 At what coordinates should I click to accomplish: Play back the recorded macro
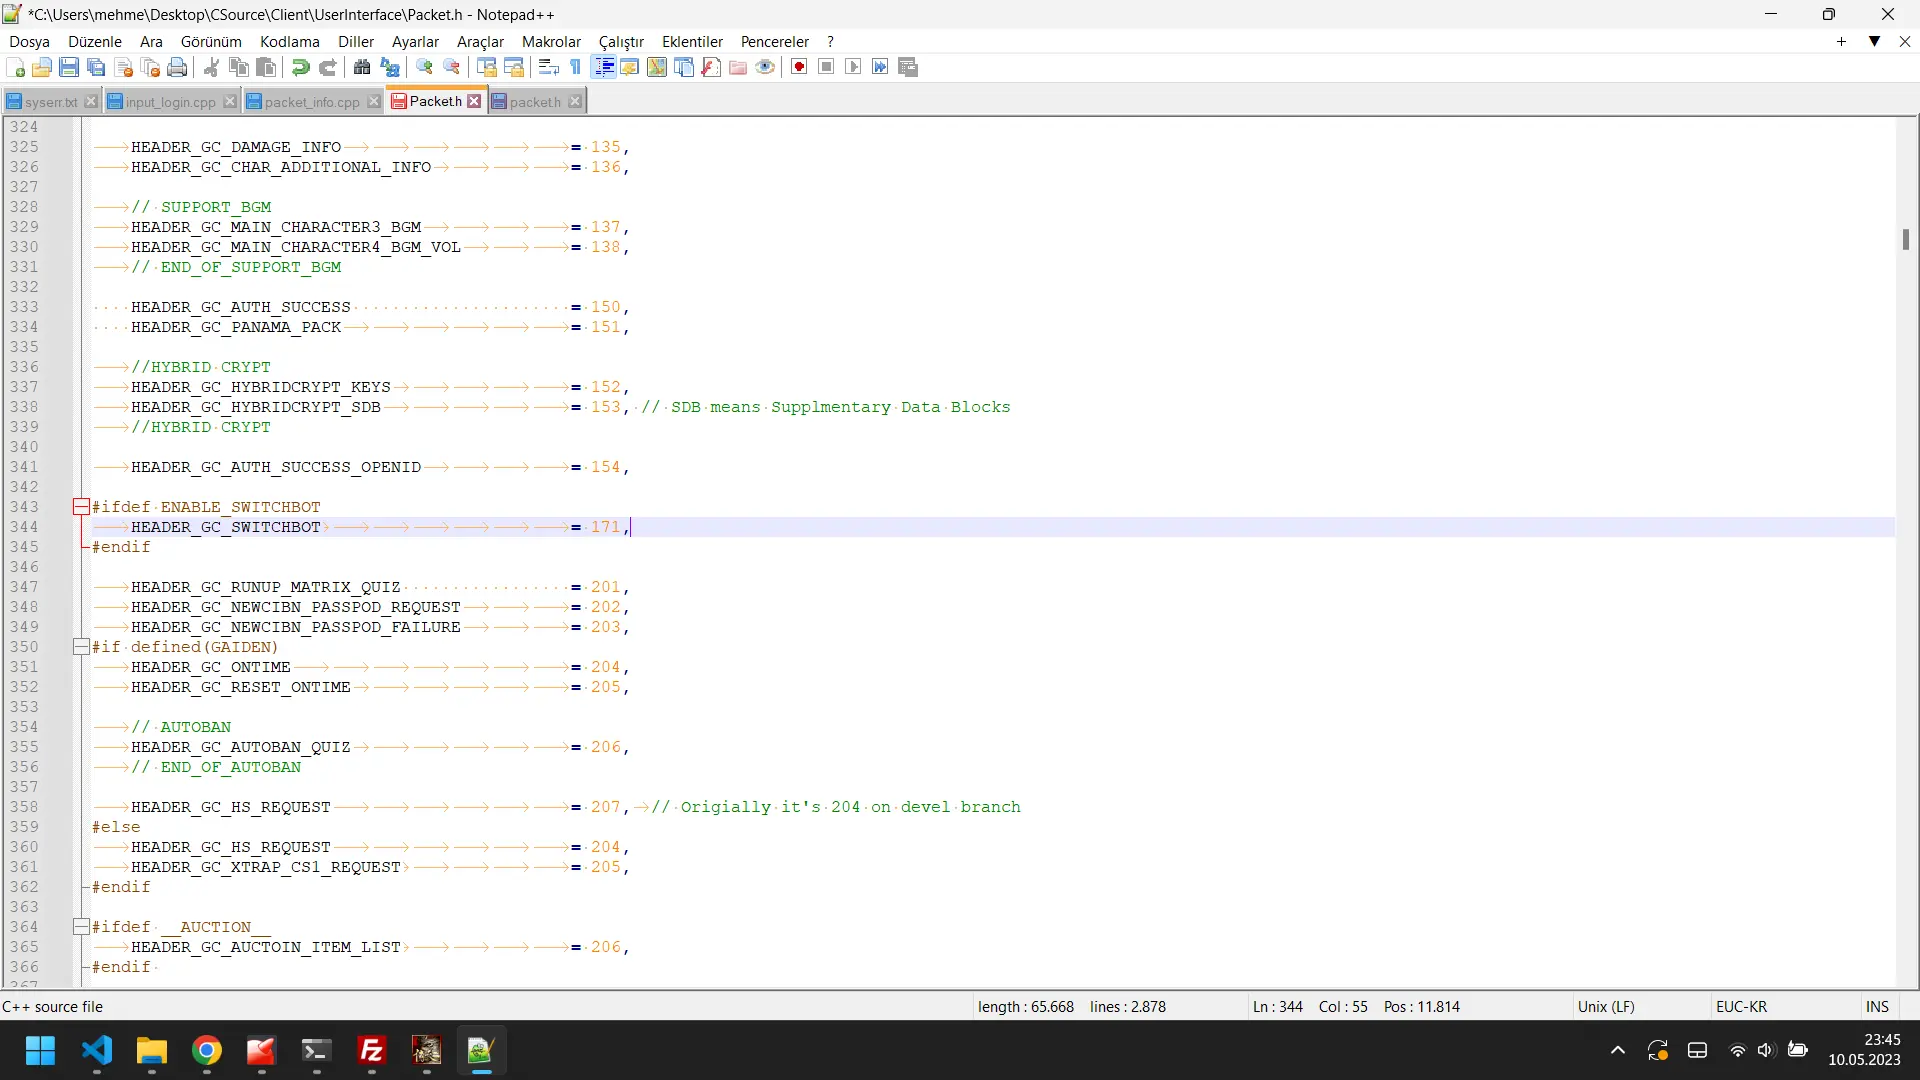[853, 67]
